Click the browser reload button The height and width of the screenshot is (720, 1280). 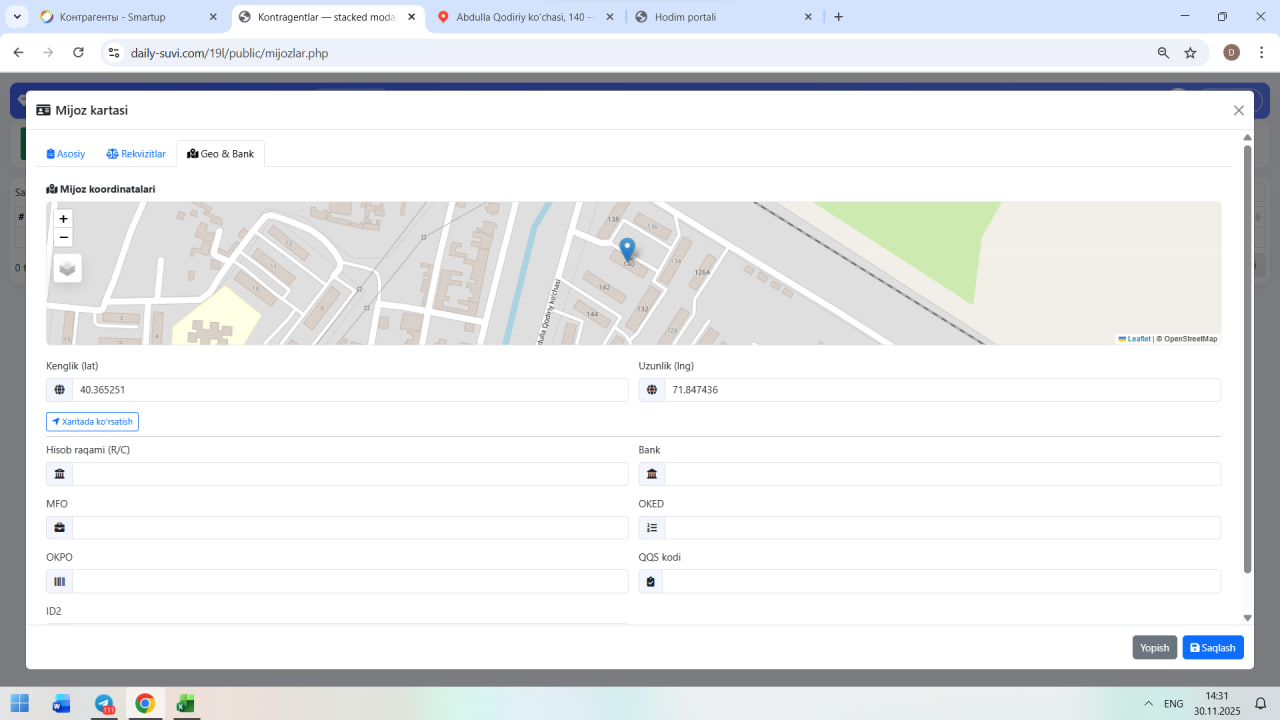coord(78,53)
